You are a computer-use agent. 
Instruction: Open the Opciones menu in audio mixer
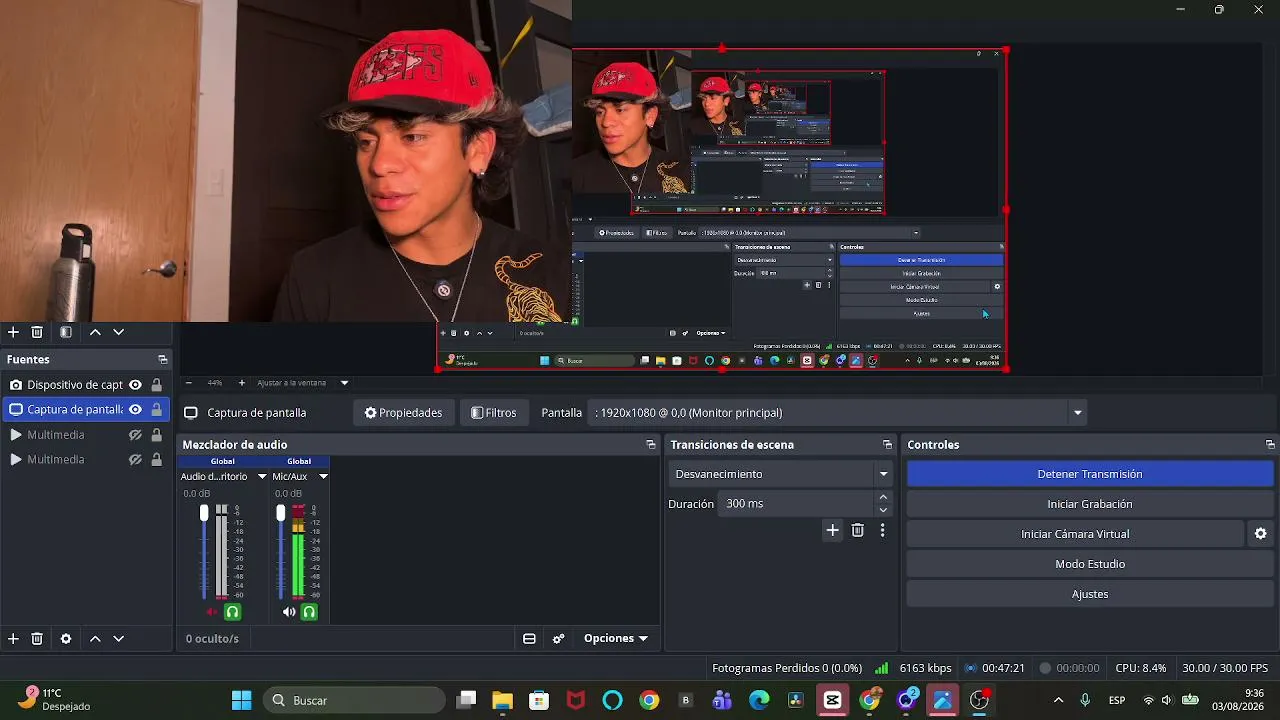pos(615,638)
